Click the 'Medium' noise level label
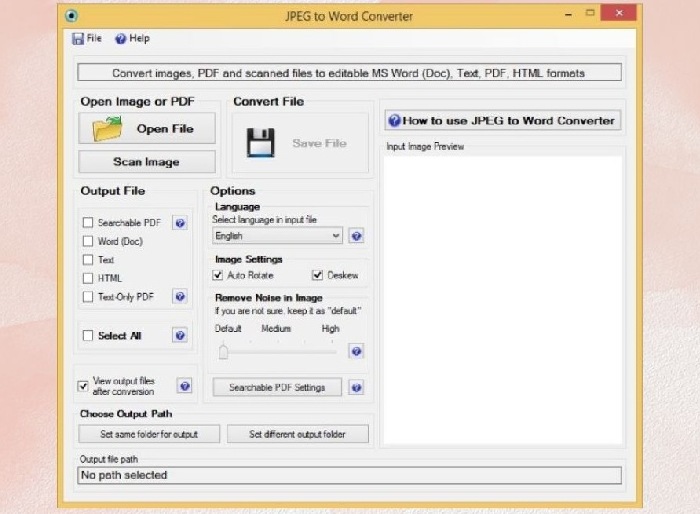 276,329
